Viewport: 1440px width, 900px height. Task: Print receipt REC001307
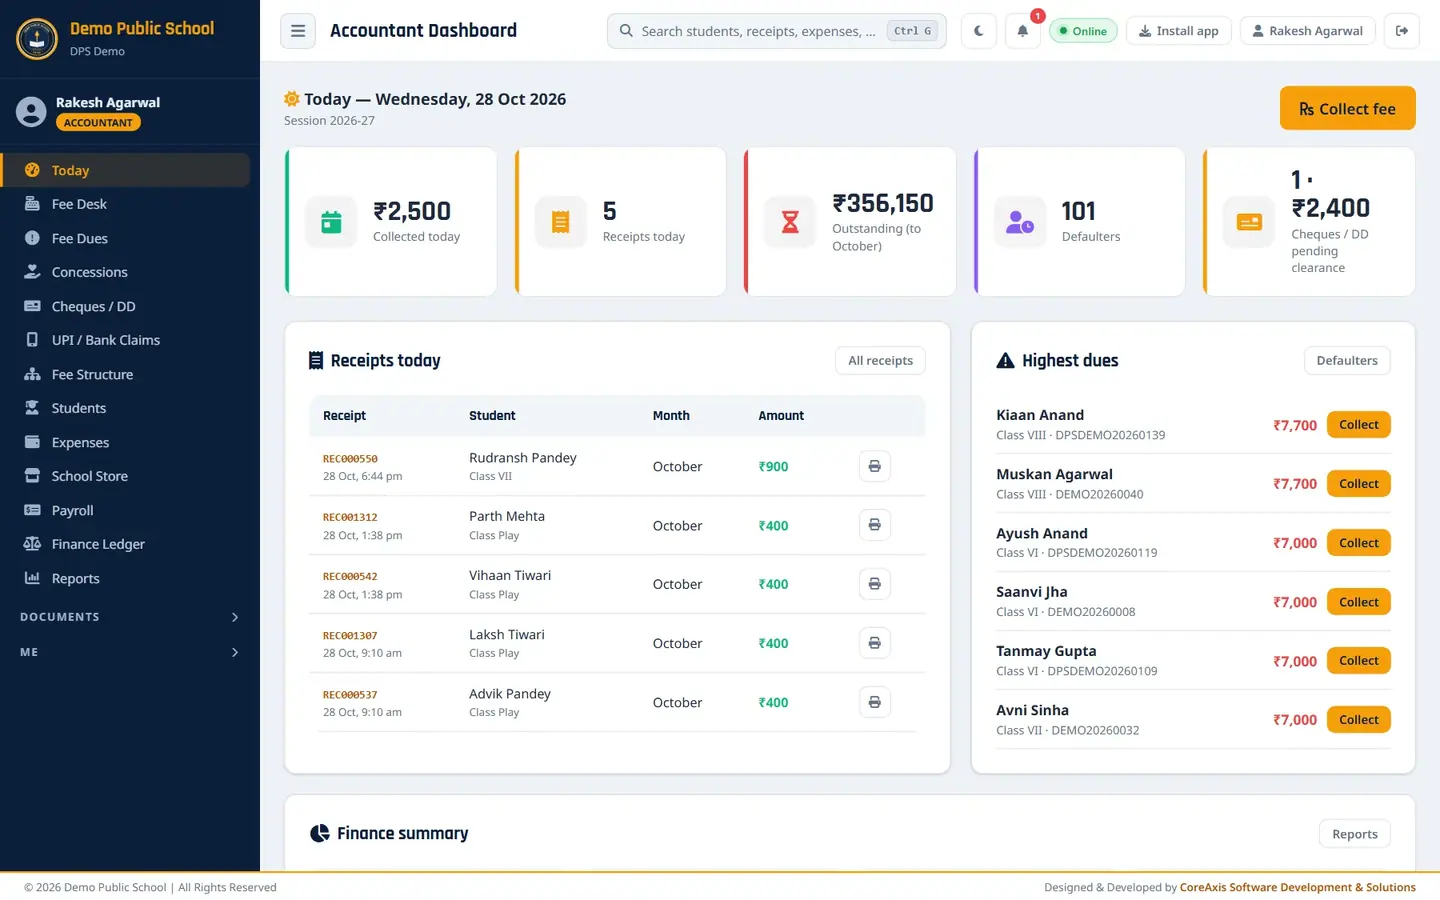tap(874, 643)
